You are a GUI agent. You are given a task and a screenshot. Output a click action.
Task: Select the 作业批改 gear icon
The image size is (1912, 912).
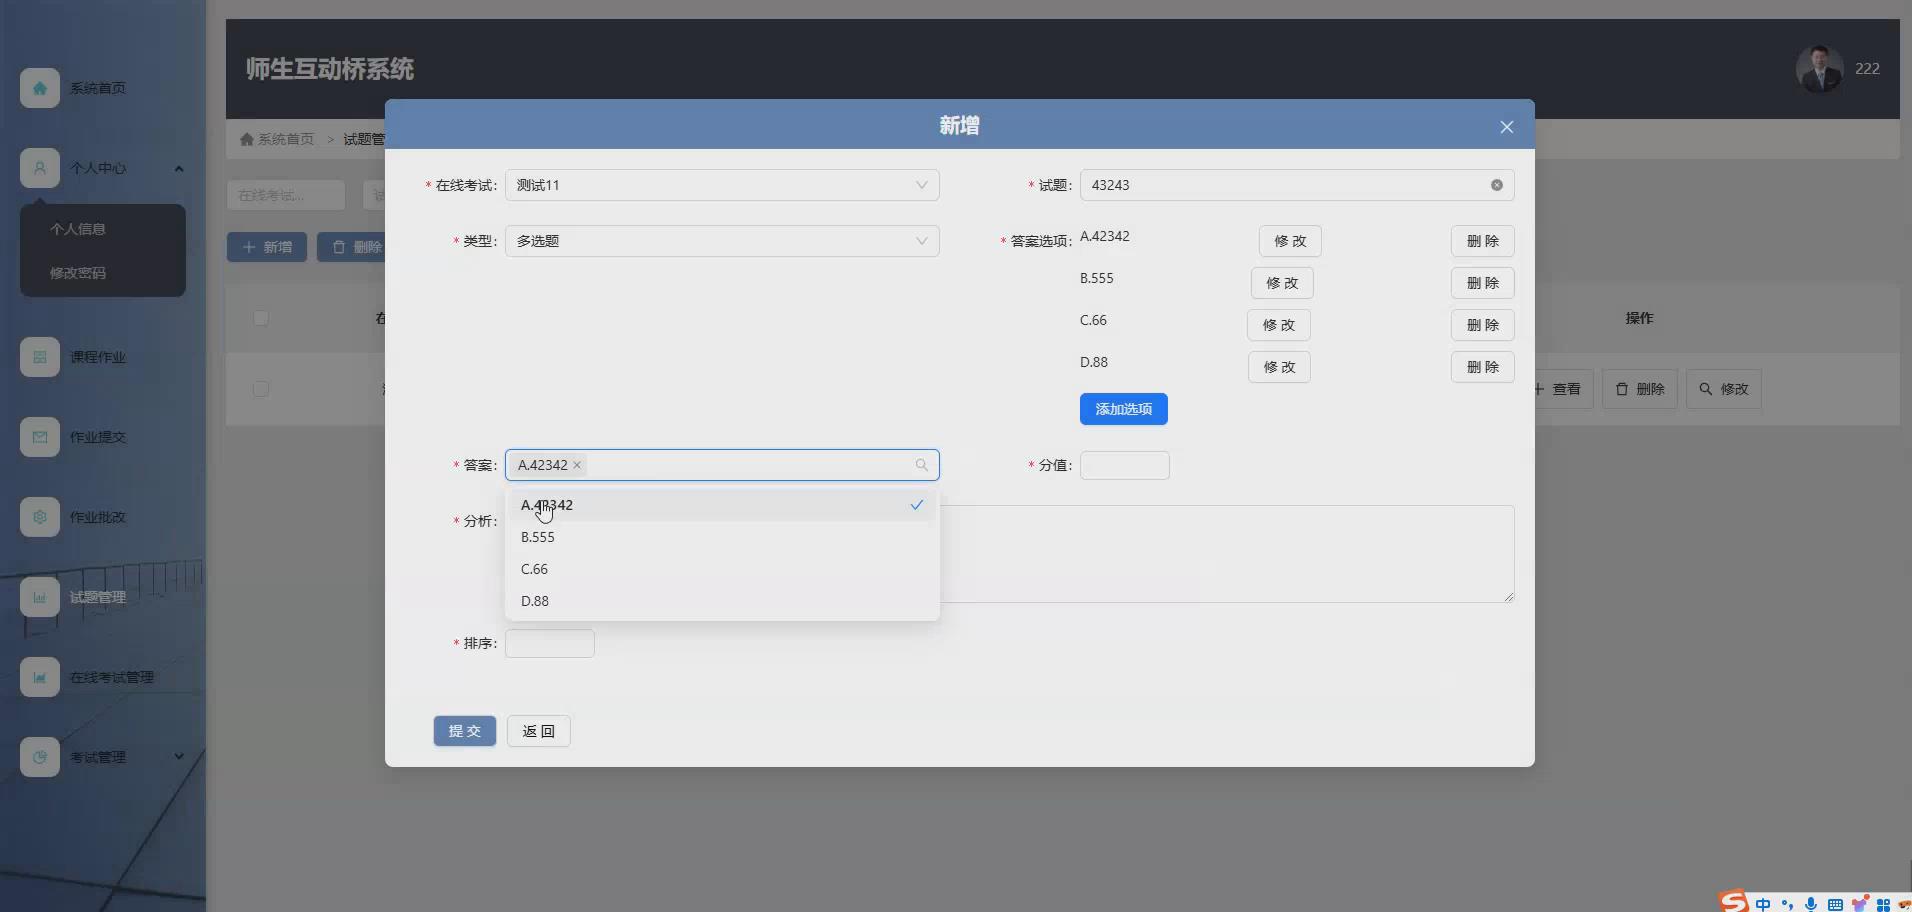[39, 517]
